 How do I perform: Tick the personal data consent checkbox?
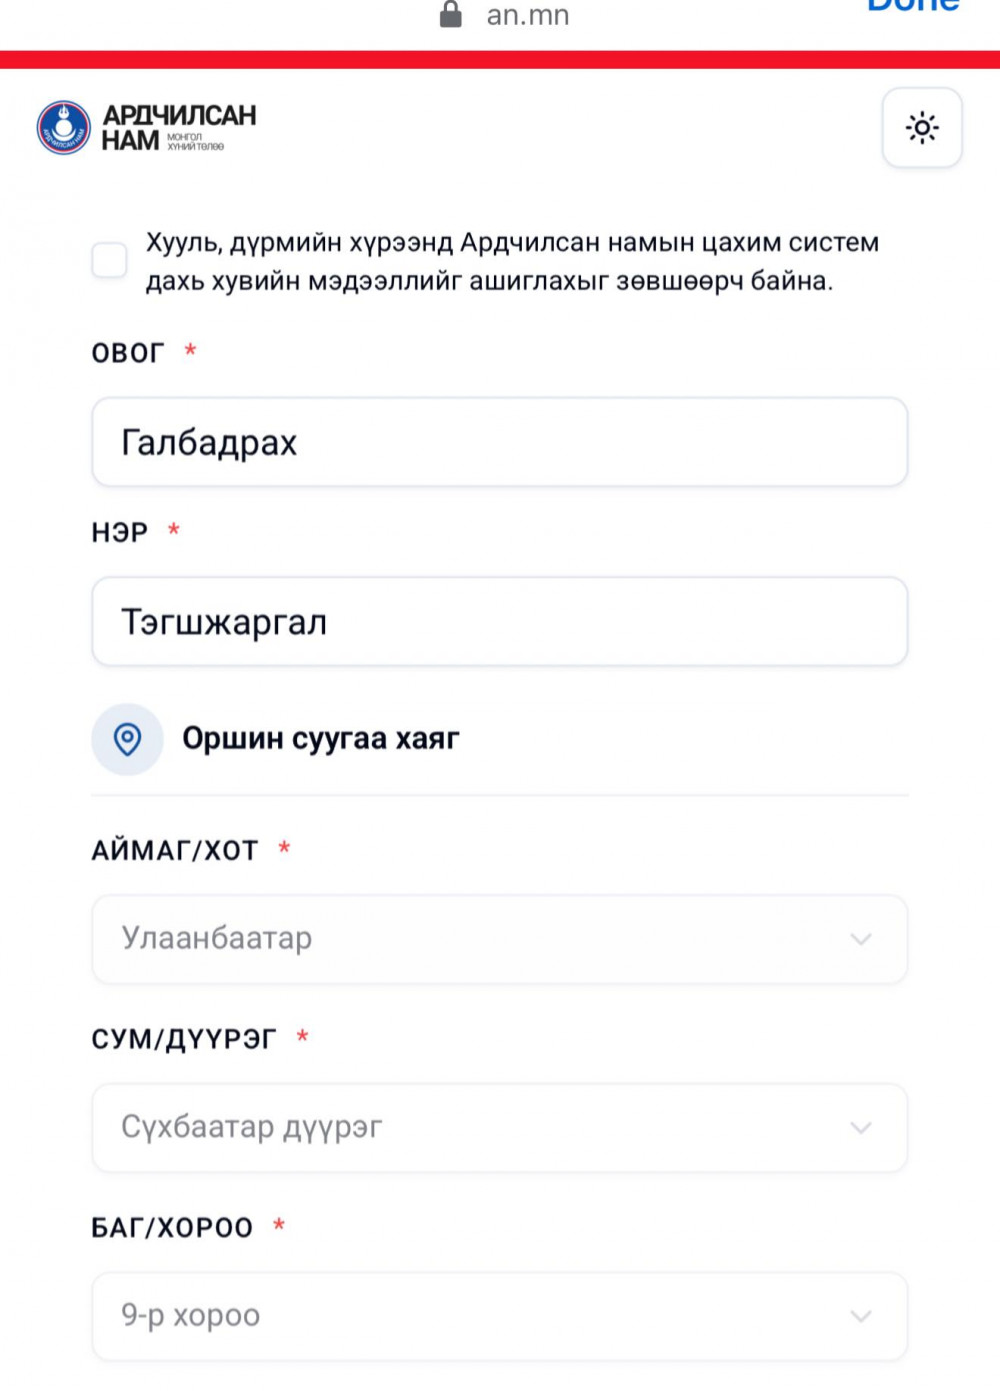point(109,260)
